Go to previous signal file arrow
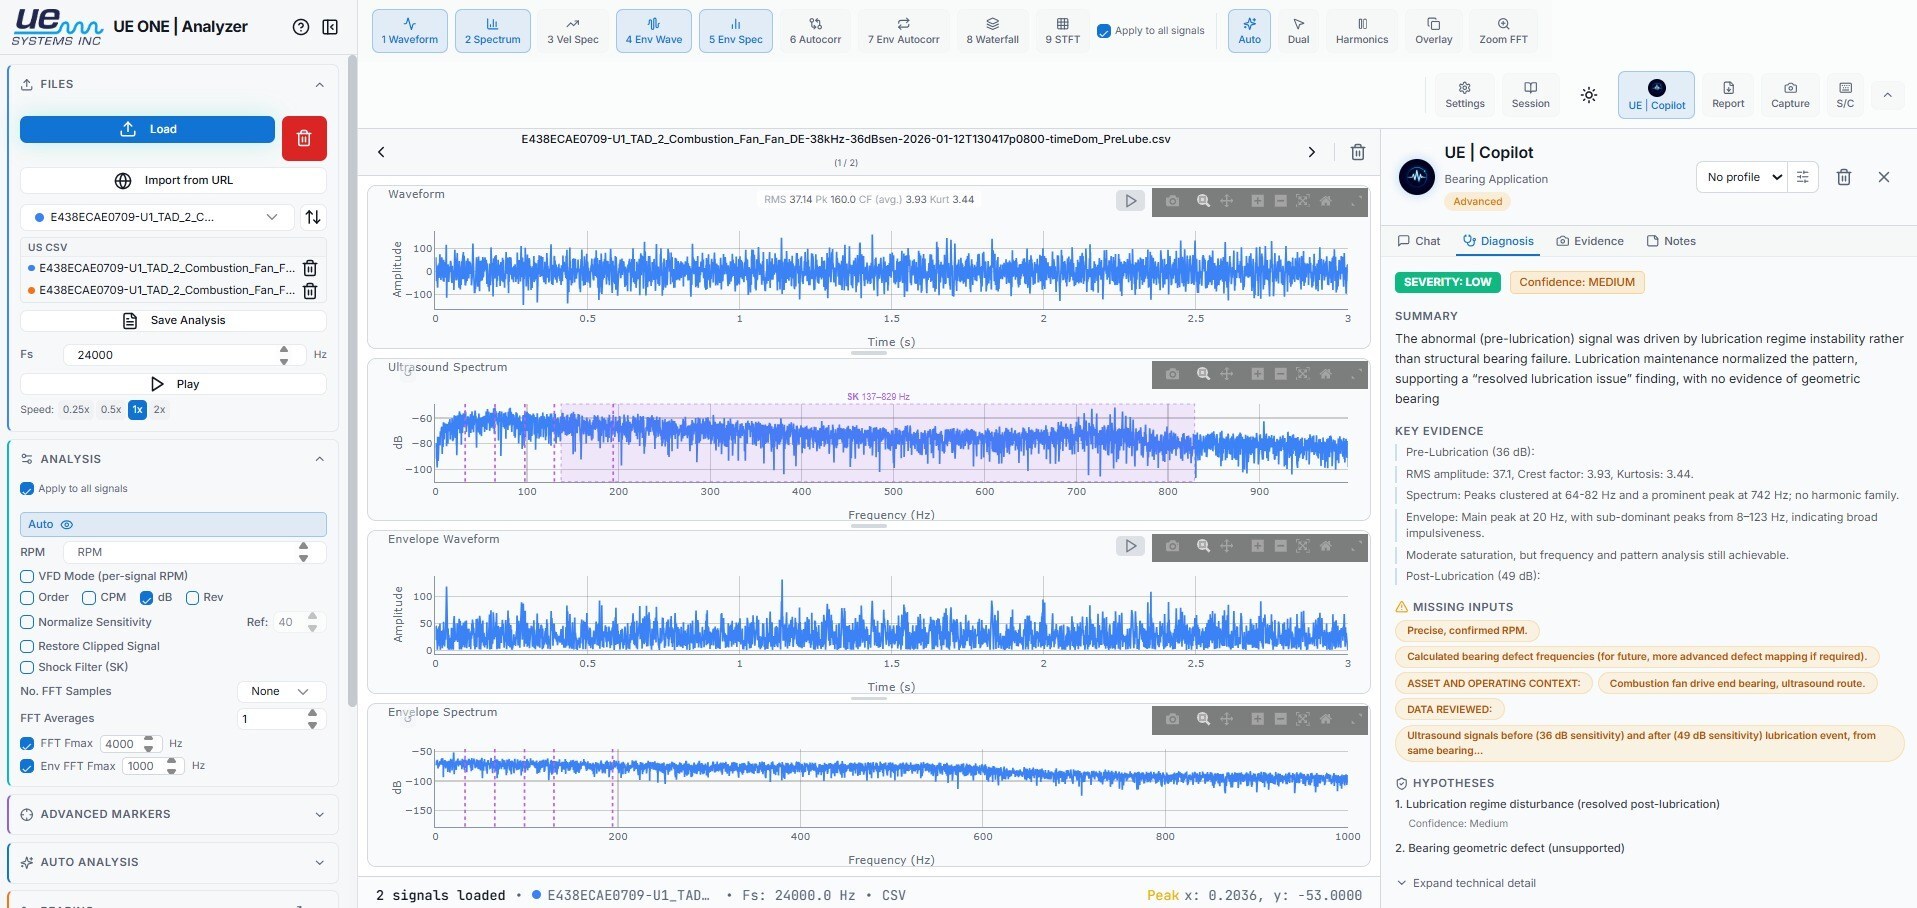This screenshot has width=1917, height=908. (381, 152)
